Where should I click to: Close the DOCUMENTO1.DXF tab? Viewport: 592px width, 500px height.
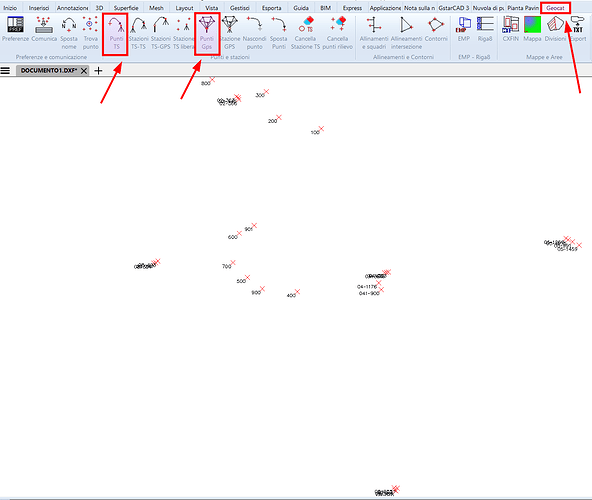click(x=84, y=71)
